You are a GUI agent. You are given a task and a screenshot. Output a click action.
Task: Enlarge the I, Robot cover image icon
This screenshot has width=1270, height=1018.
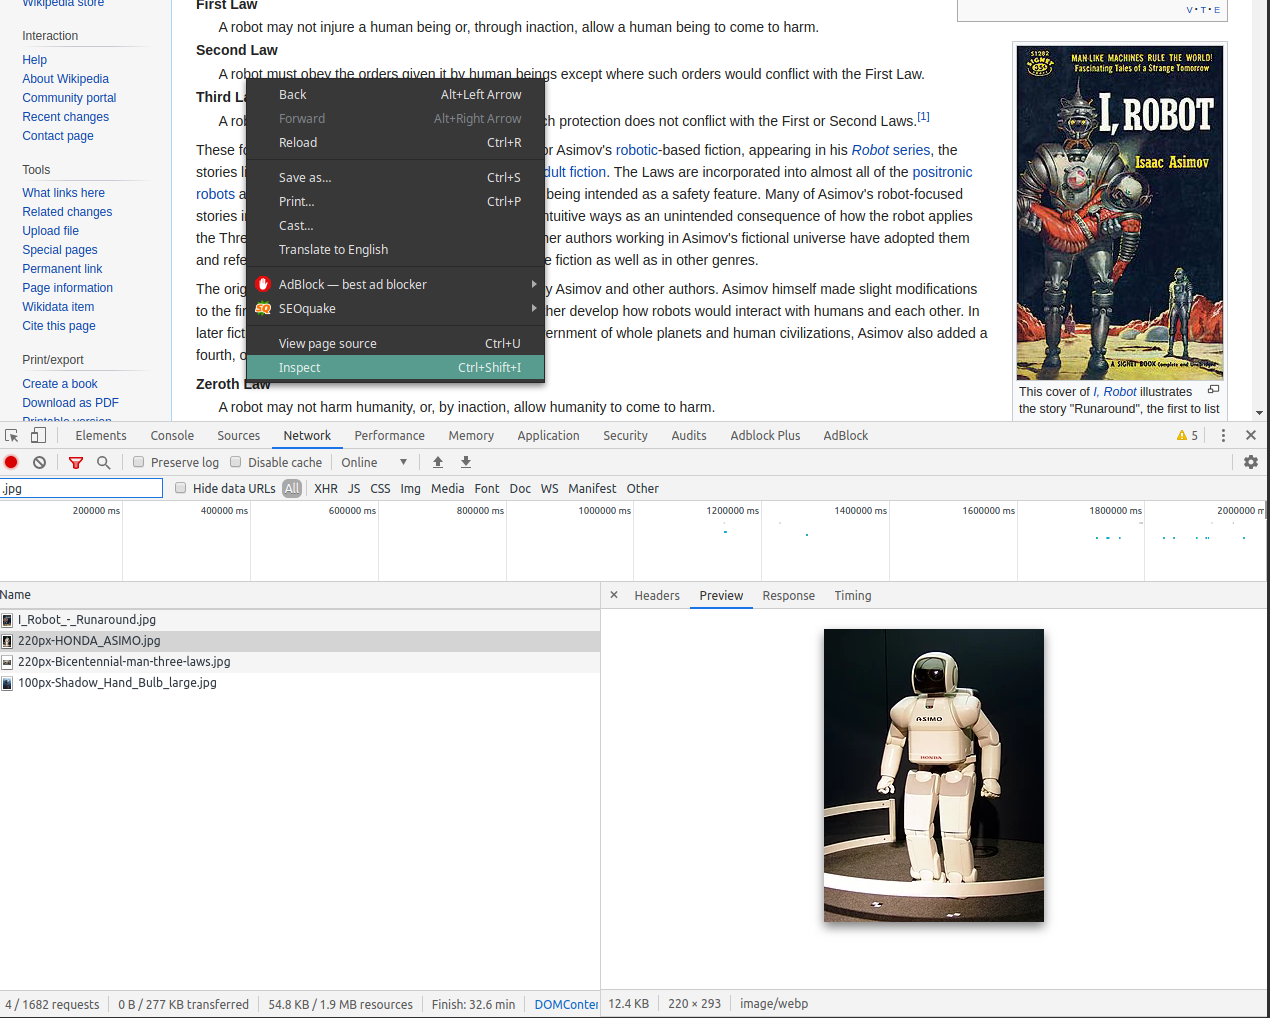tap(1213, 390)
